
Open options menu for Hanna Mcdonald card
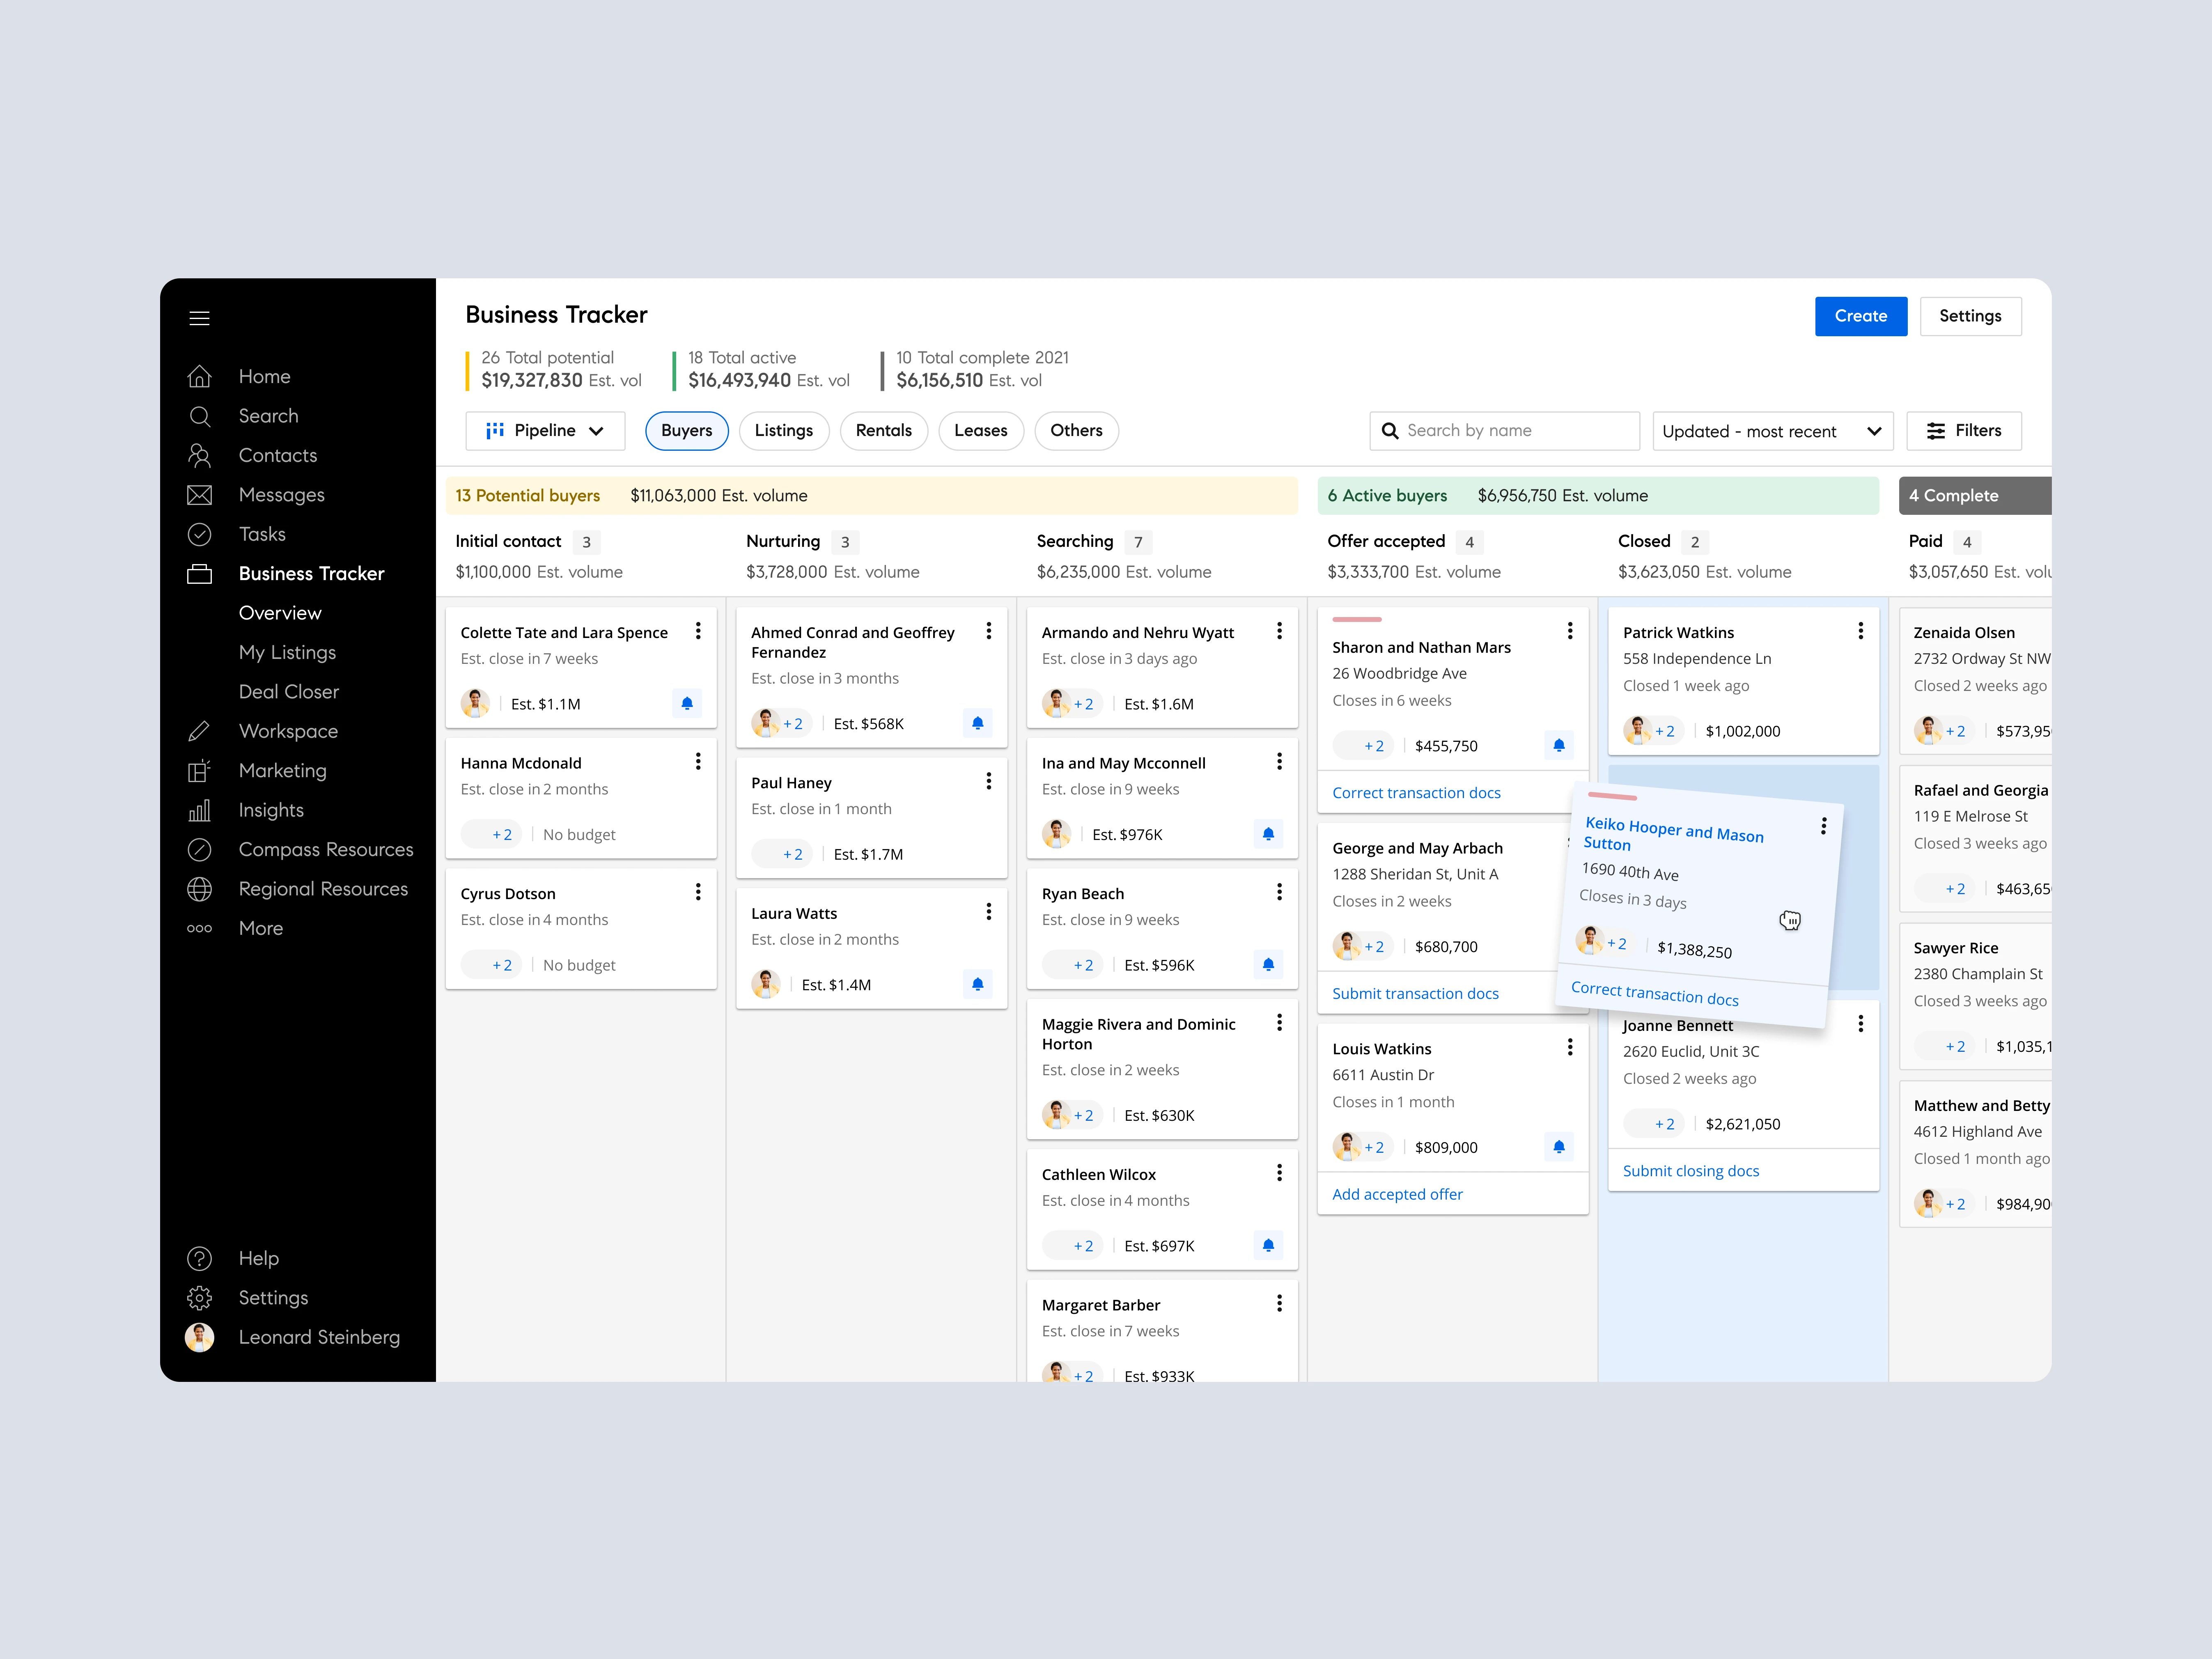698,762
